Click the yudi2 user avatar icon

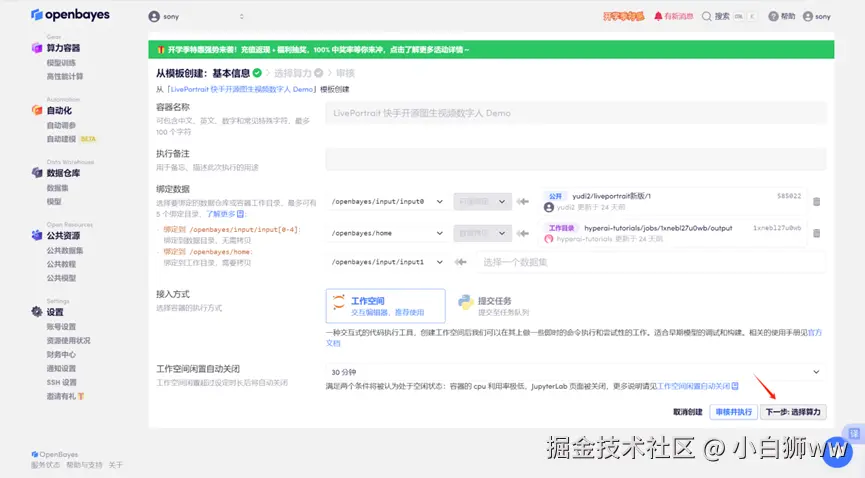(x=548, y=207)
